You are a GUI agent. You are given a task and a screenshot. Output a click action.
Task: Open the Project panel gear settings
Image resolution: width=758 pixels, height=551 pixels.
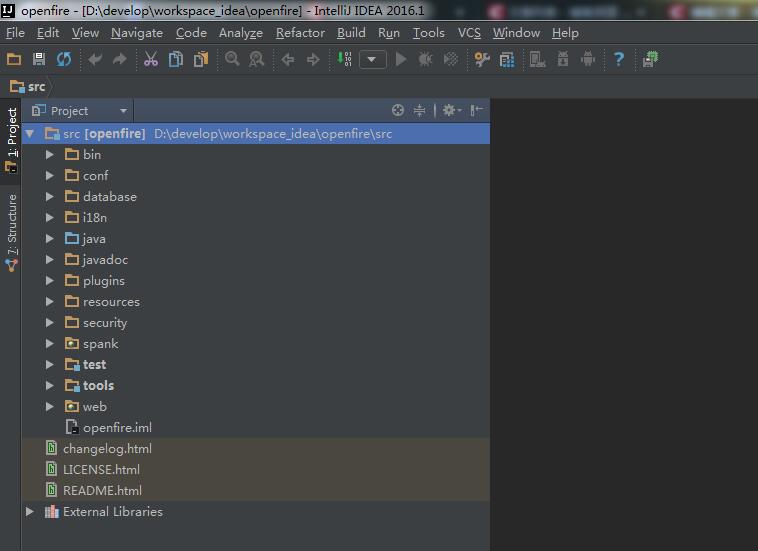[x=452, y=110]
